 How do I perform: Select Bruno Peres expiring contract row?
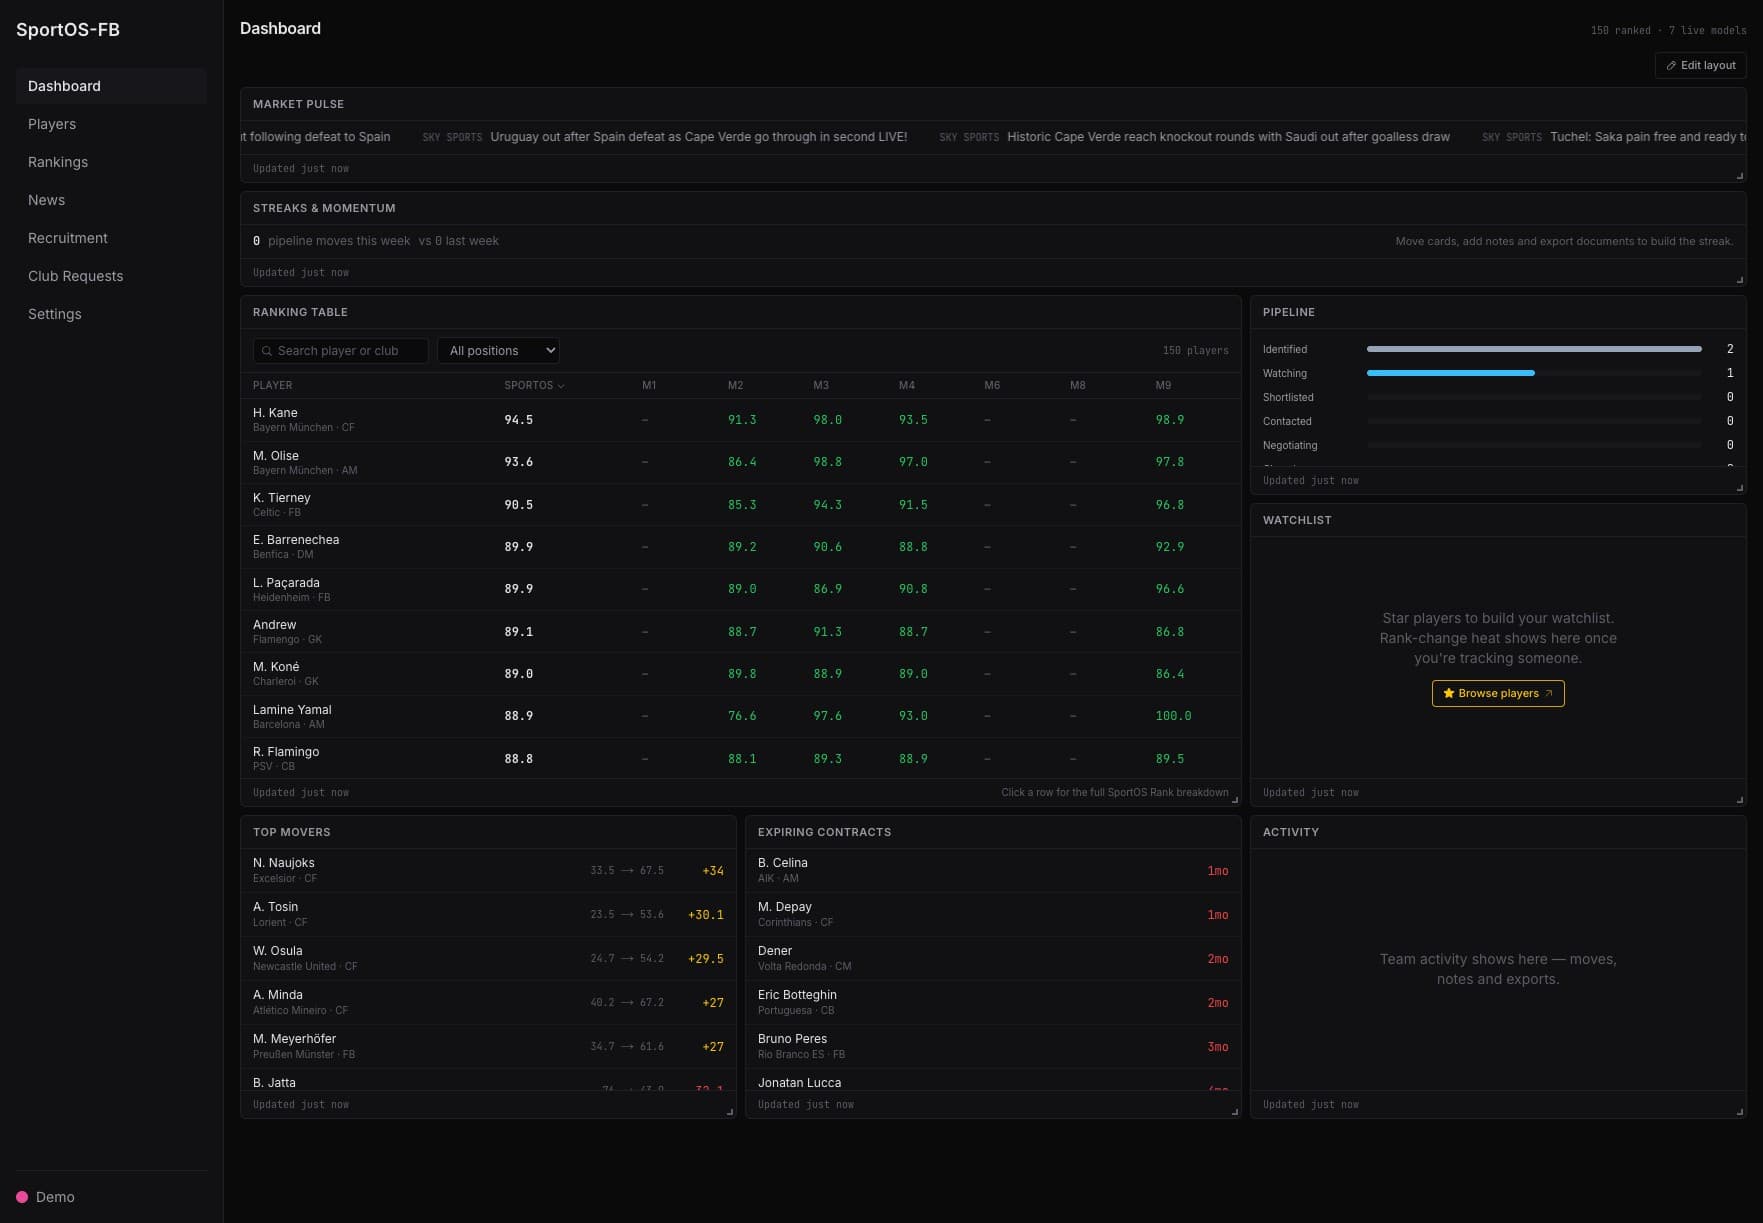993,1046
